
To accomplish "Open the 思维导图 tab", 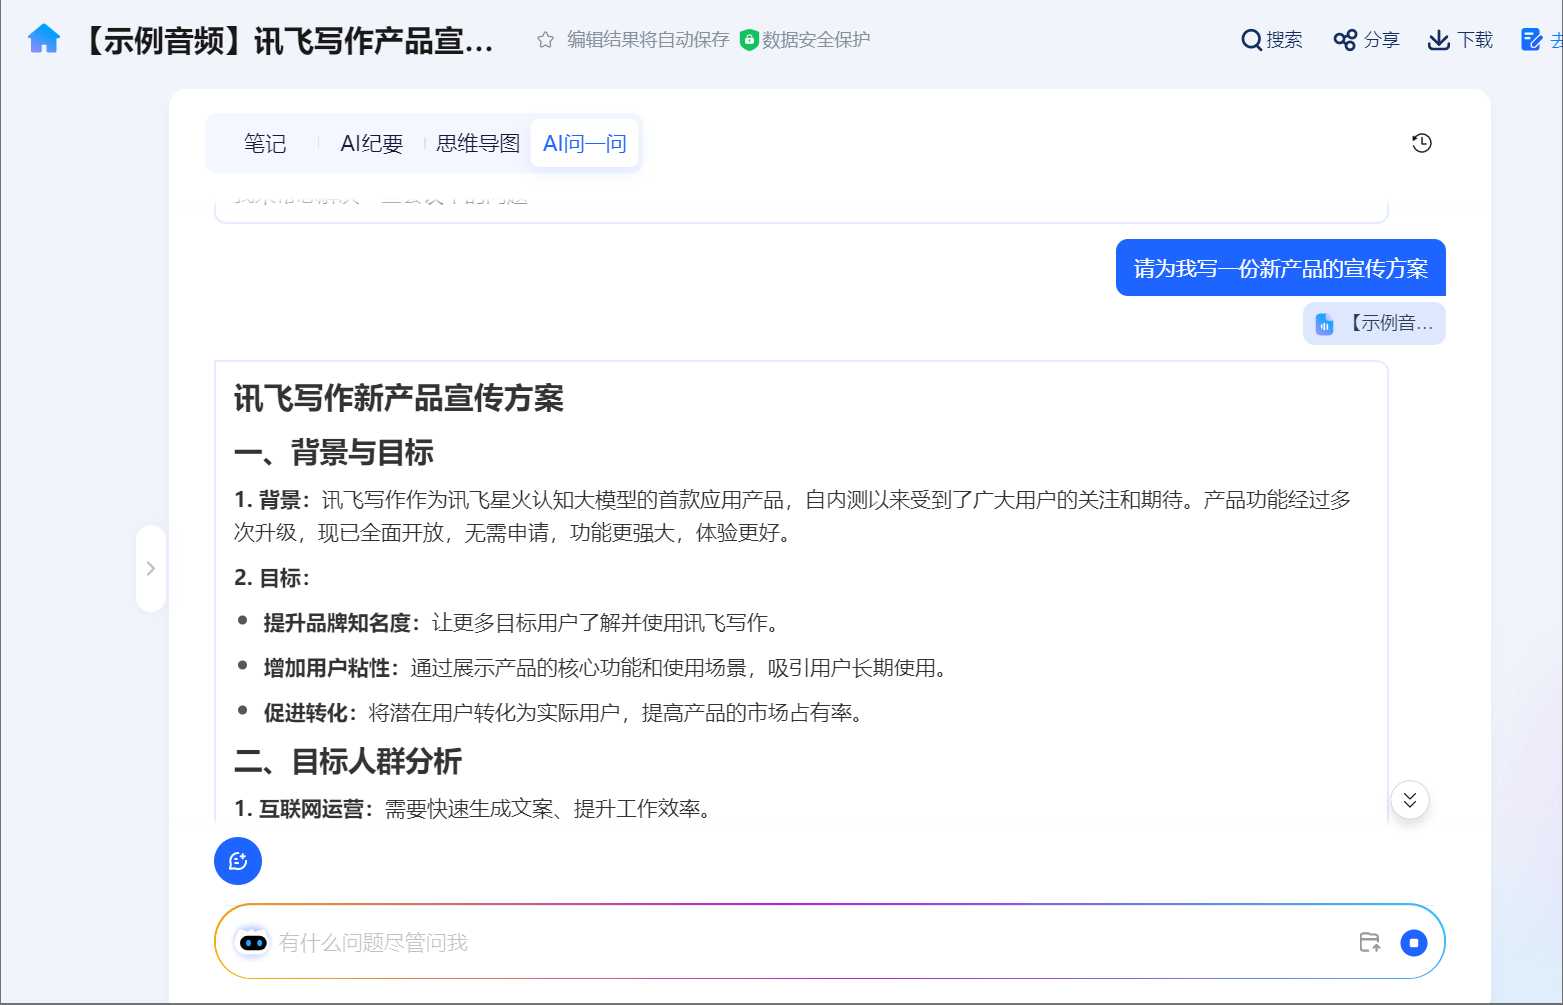I will click(x=478, y=144).
